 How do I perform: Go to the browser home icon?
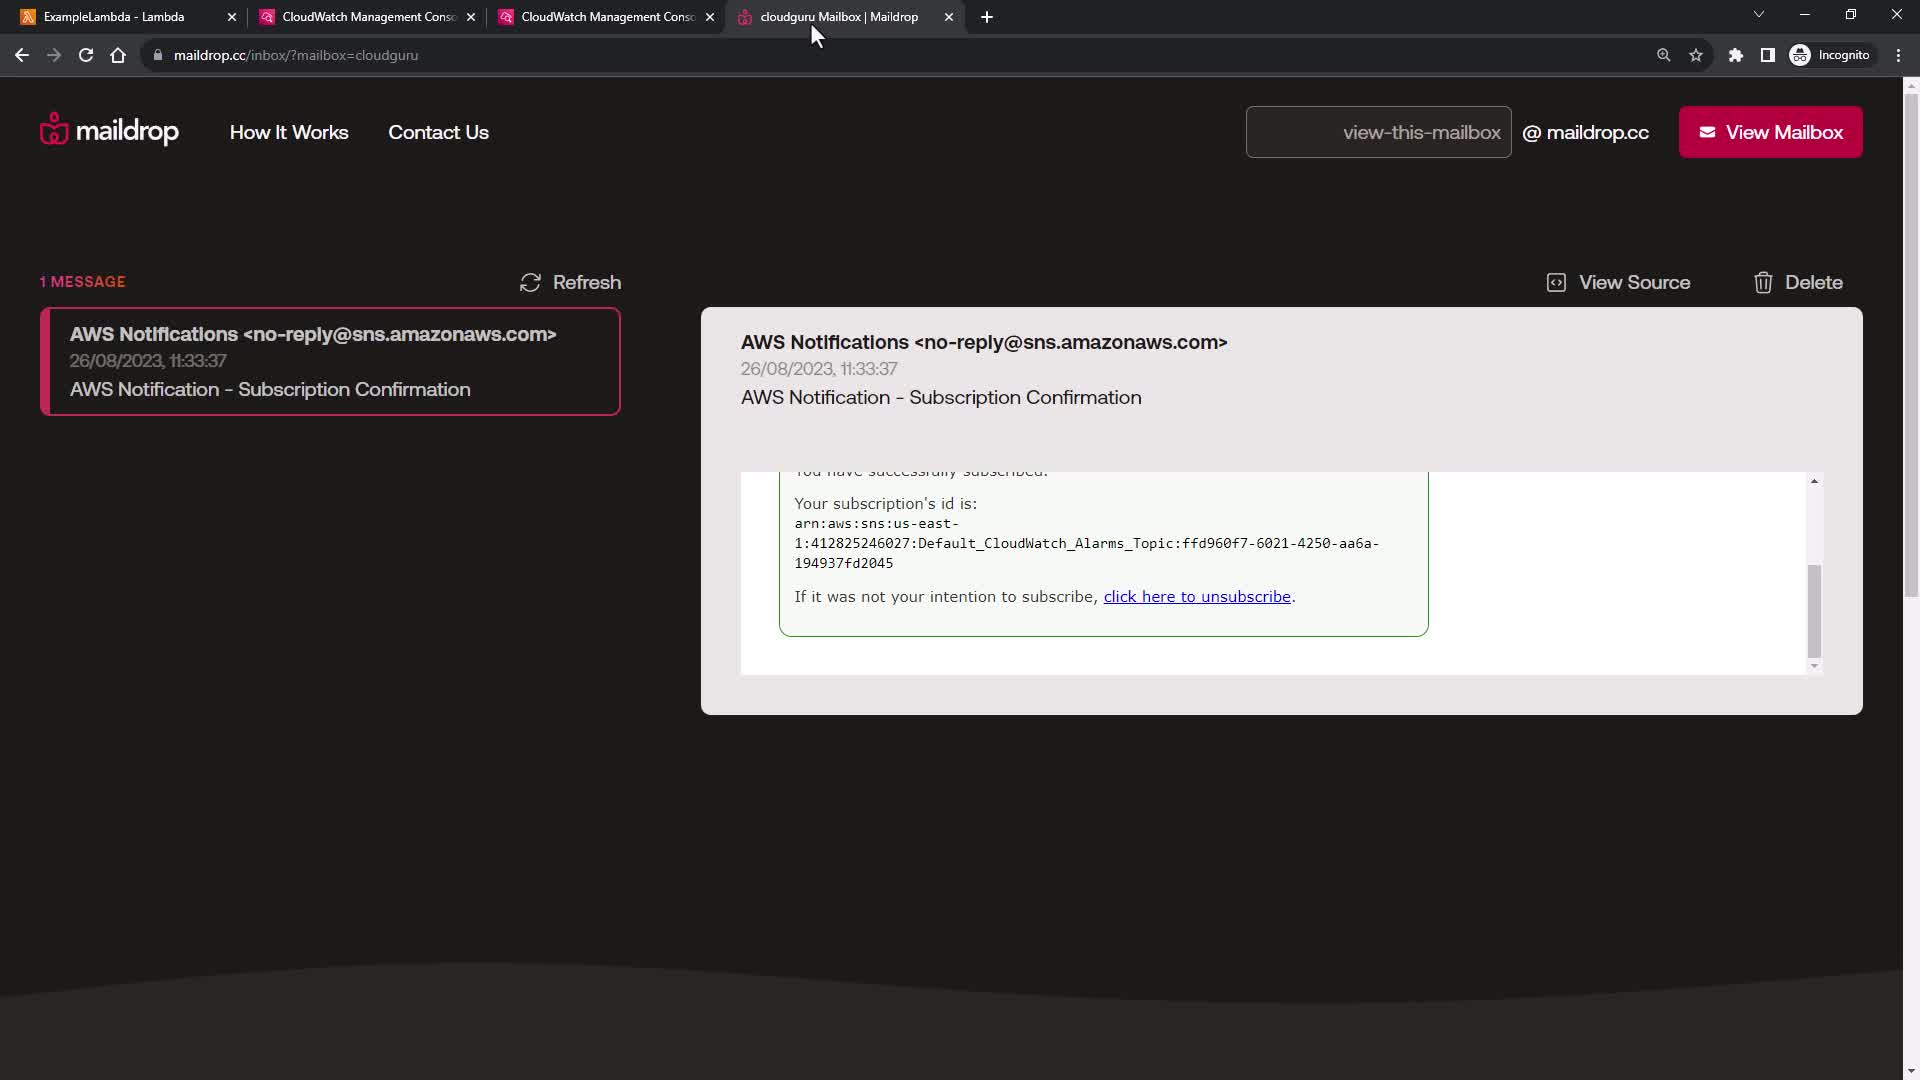118,55
